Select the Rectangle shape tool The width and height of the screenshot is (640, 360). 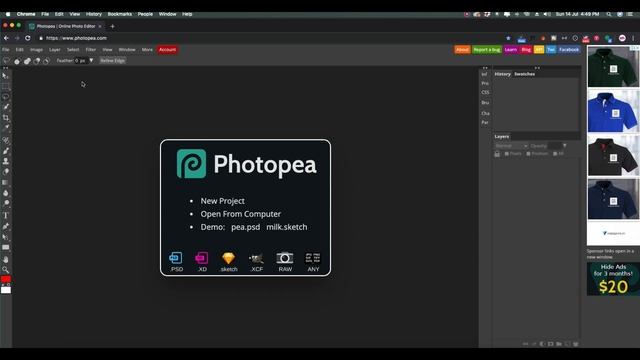[x=6, y=247]
